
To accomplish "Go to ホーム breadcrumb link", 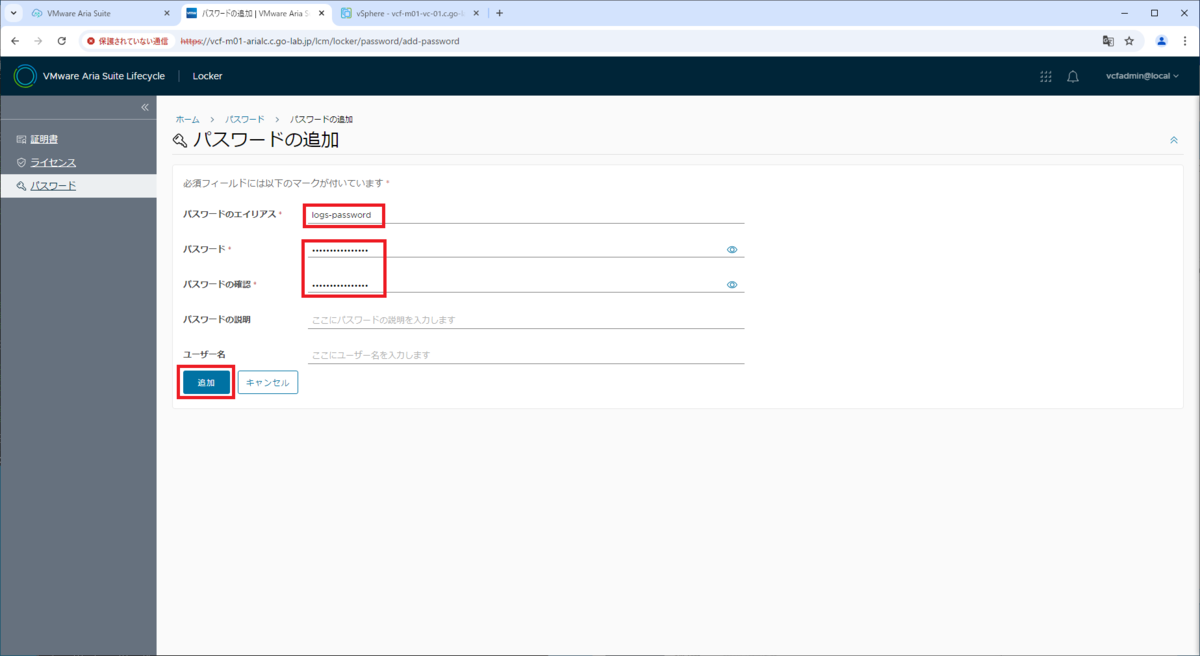I will pyautogui.click(x=187, y=119).
